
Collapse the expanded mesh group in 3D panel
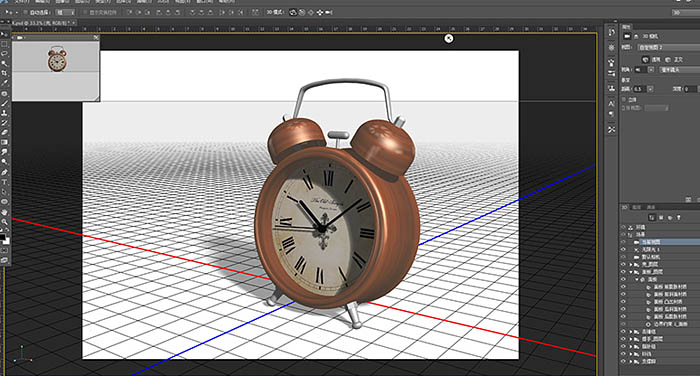pos(631,272)
